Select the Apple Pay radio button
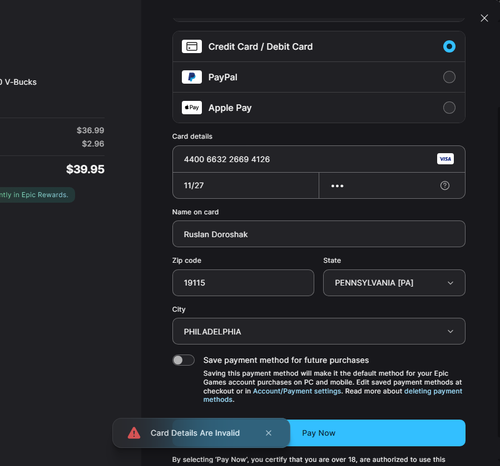Screen dimensions: 500x466 tap(449, 108)
